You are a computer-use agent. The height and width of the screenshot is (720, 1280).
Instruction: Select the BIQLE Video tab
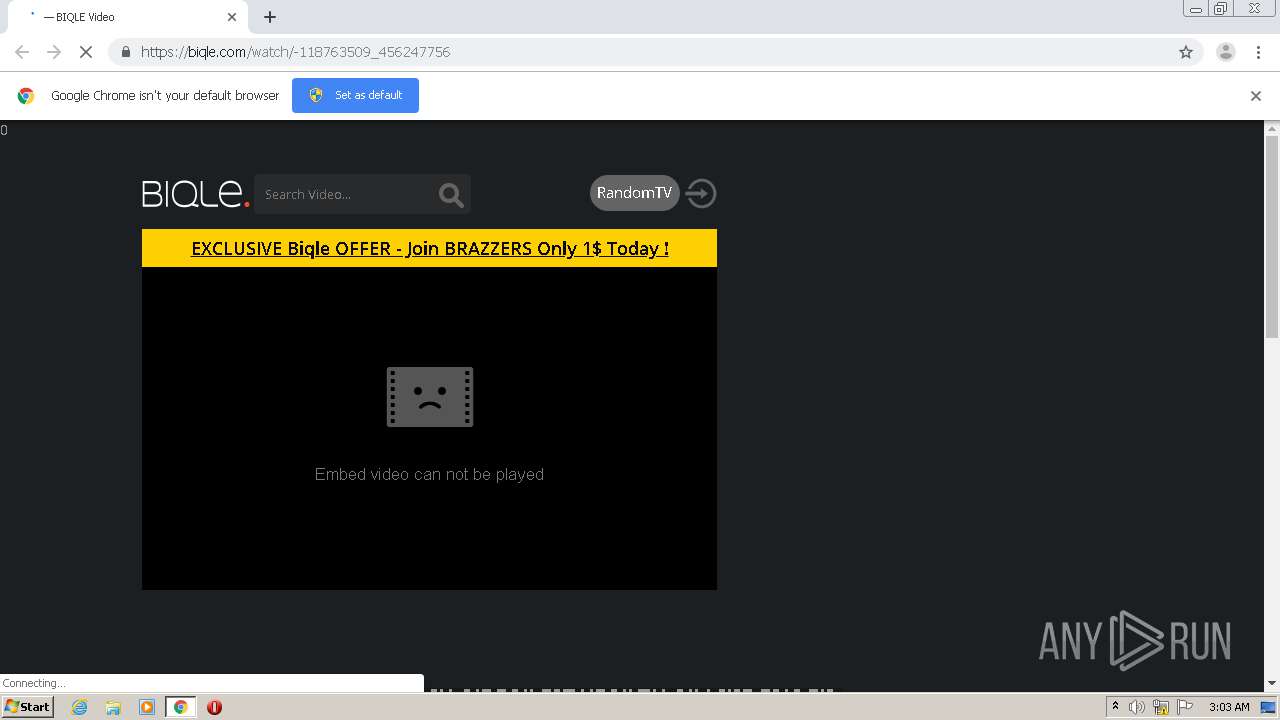click(x=130, y=17)
